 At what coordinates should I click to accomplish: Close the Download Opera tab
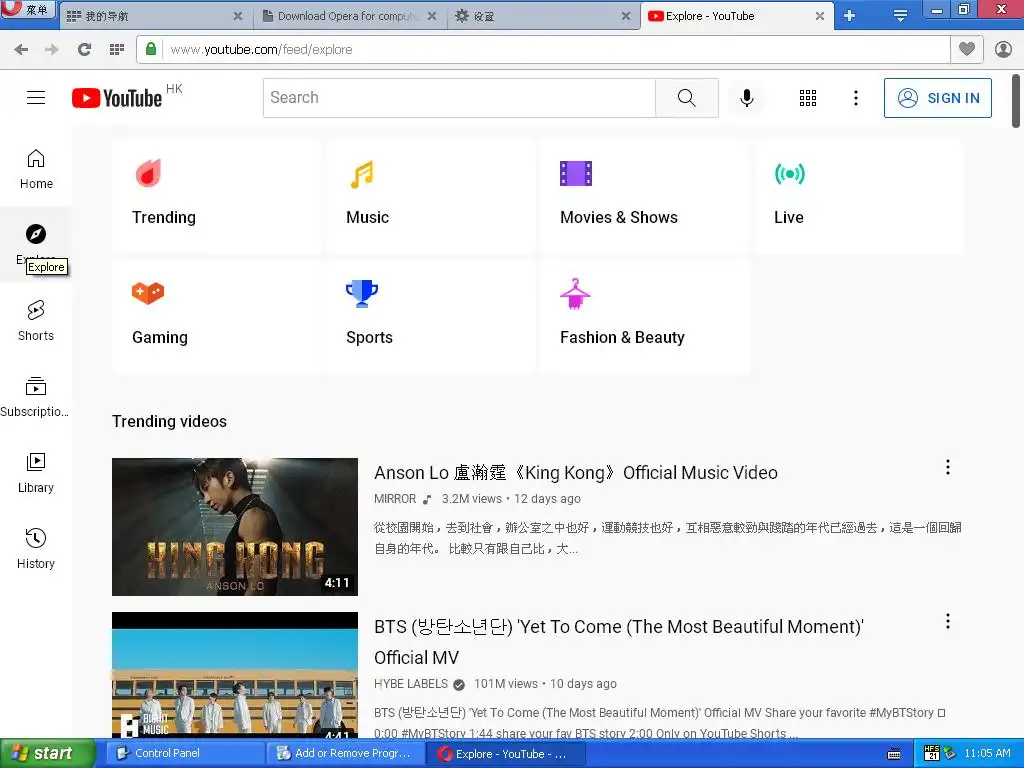[x=432, y=16]
